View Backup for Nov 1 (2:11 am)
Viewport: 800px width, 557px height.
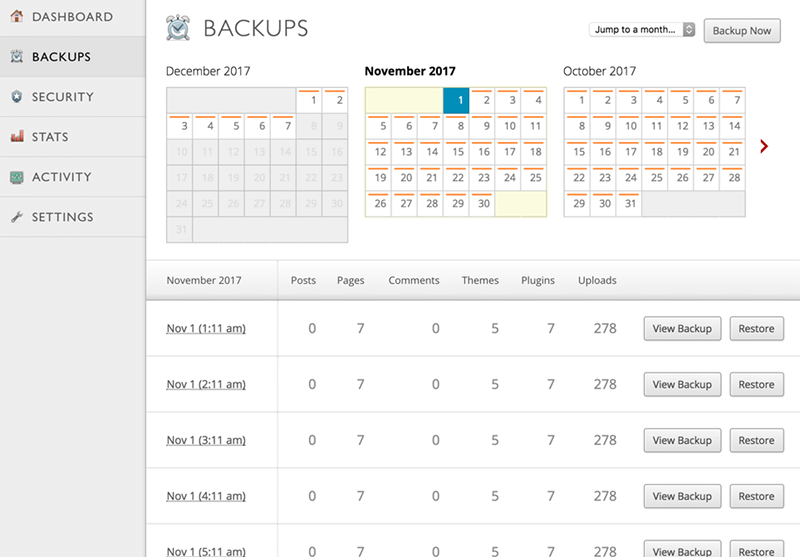point(682,385)
